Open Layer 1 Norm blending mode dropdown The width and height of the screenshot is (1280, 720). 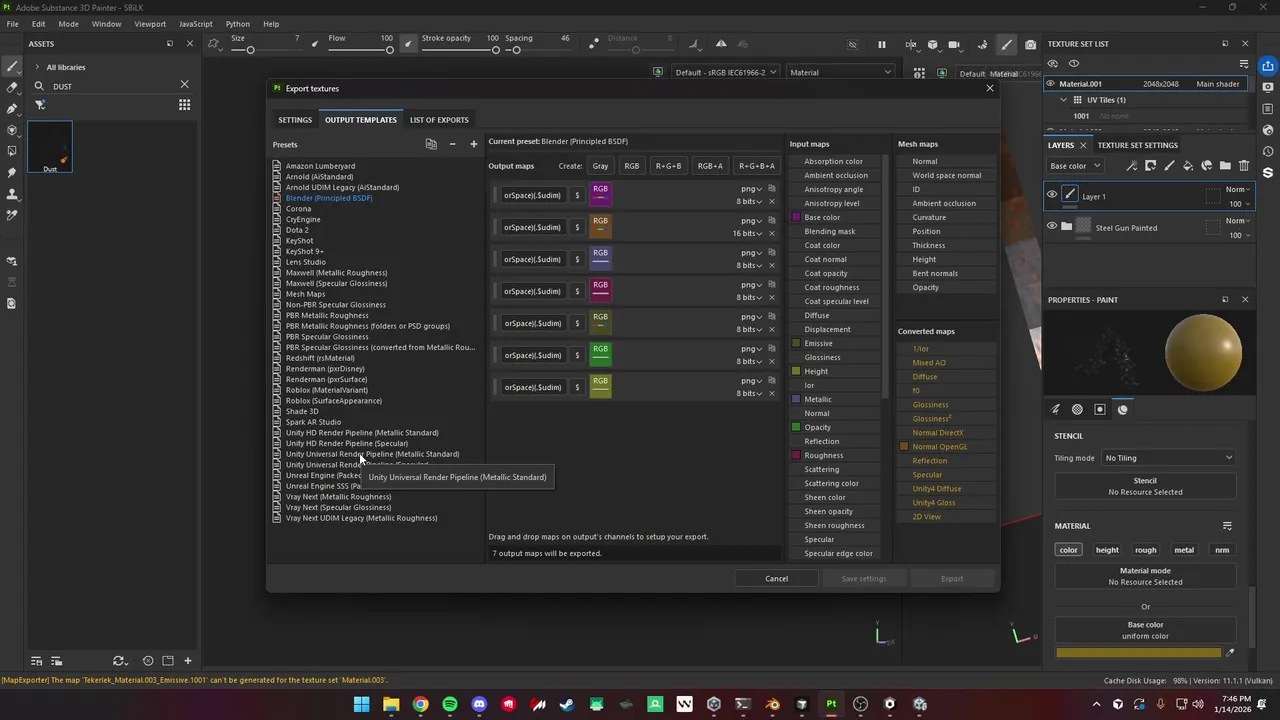pyautogui.click(x=1237, y=189)
